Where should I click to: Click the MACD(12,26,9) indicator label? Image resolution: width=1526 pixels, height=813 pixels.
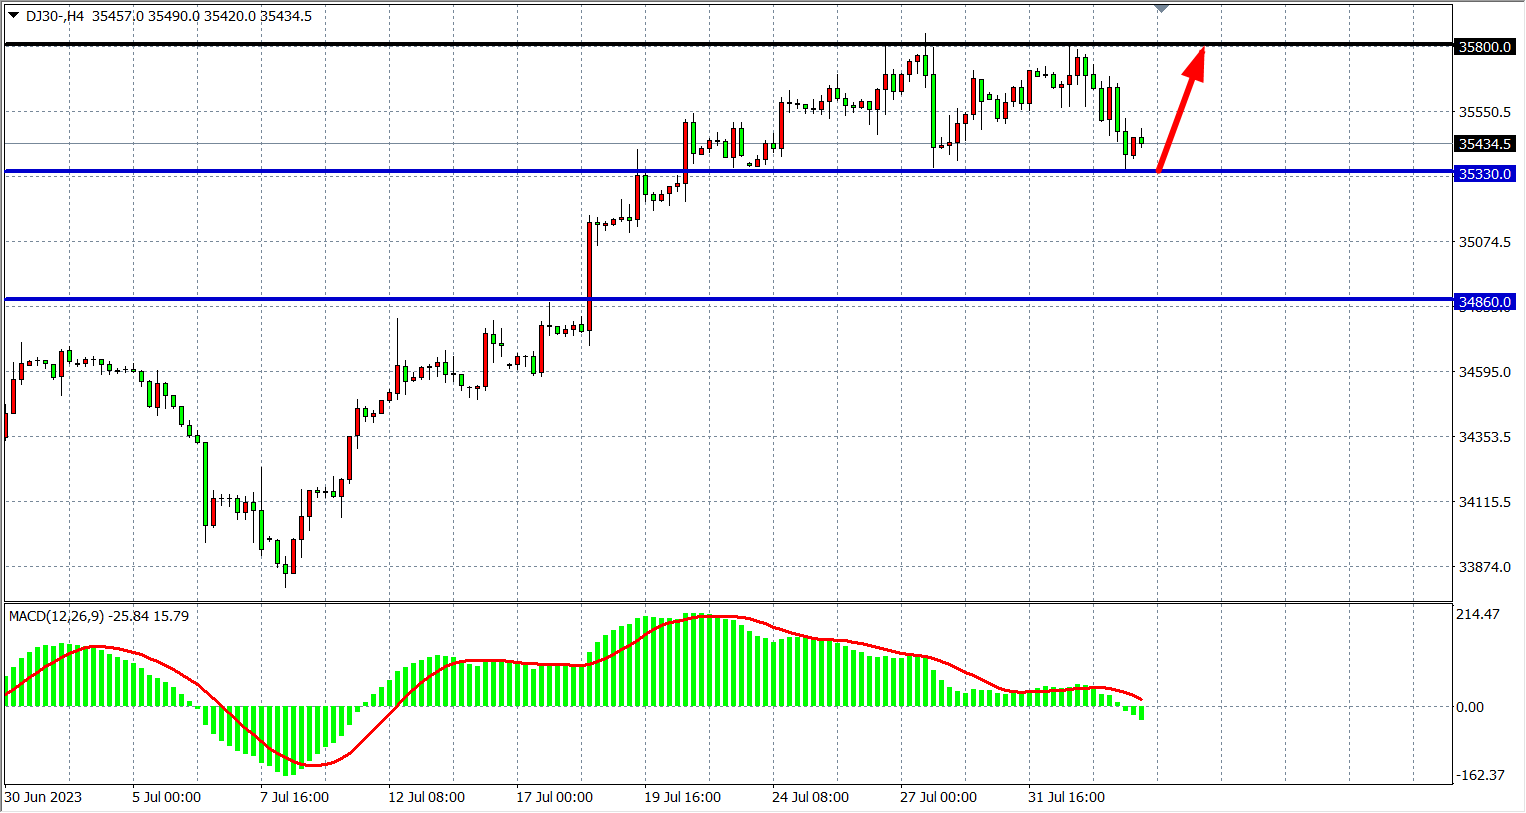(56, 616)
